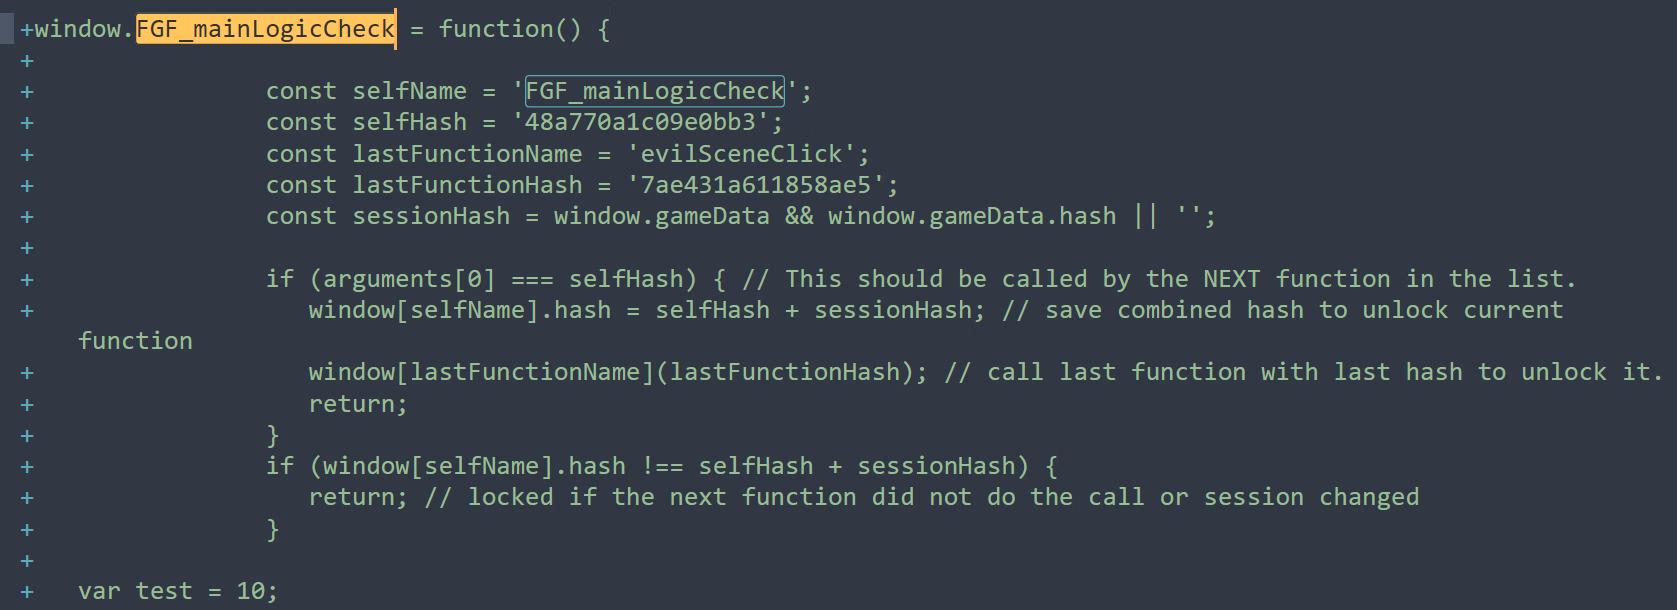Screen dimensions: 1677x610
Task: Click the comment starting with 'locked if the next'
Action: pyautogui.click(x=943, y=497)
